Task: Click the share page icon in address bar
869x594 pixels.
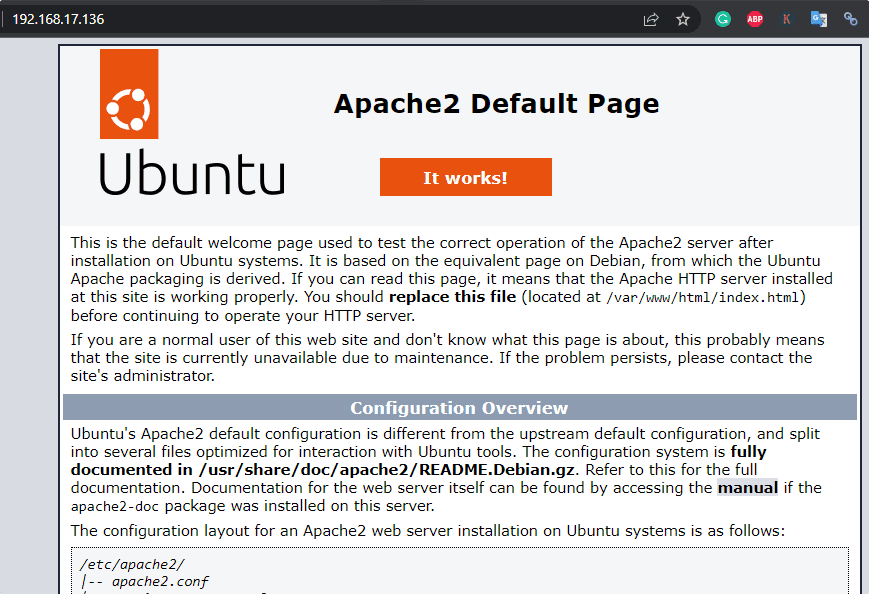Action: click(651, 19)
